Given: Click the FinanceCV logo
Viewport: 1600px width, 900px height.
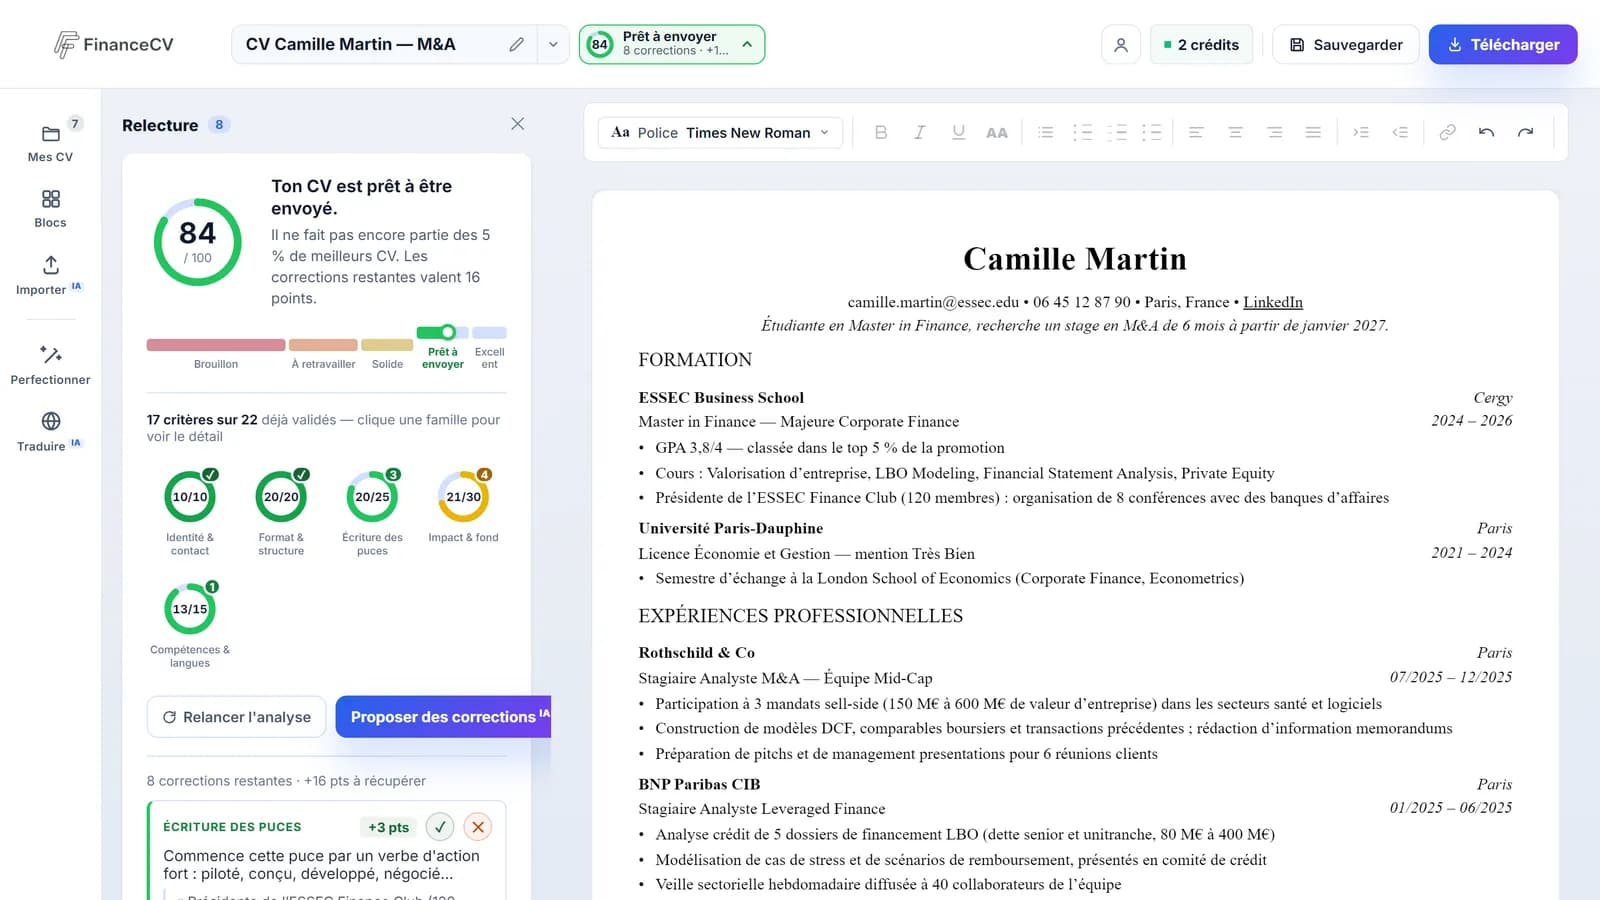Looking at the screenshot, I should click(x=114, y=44).
